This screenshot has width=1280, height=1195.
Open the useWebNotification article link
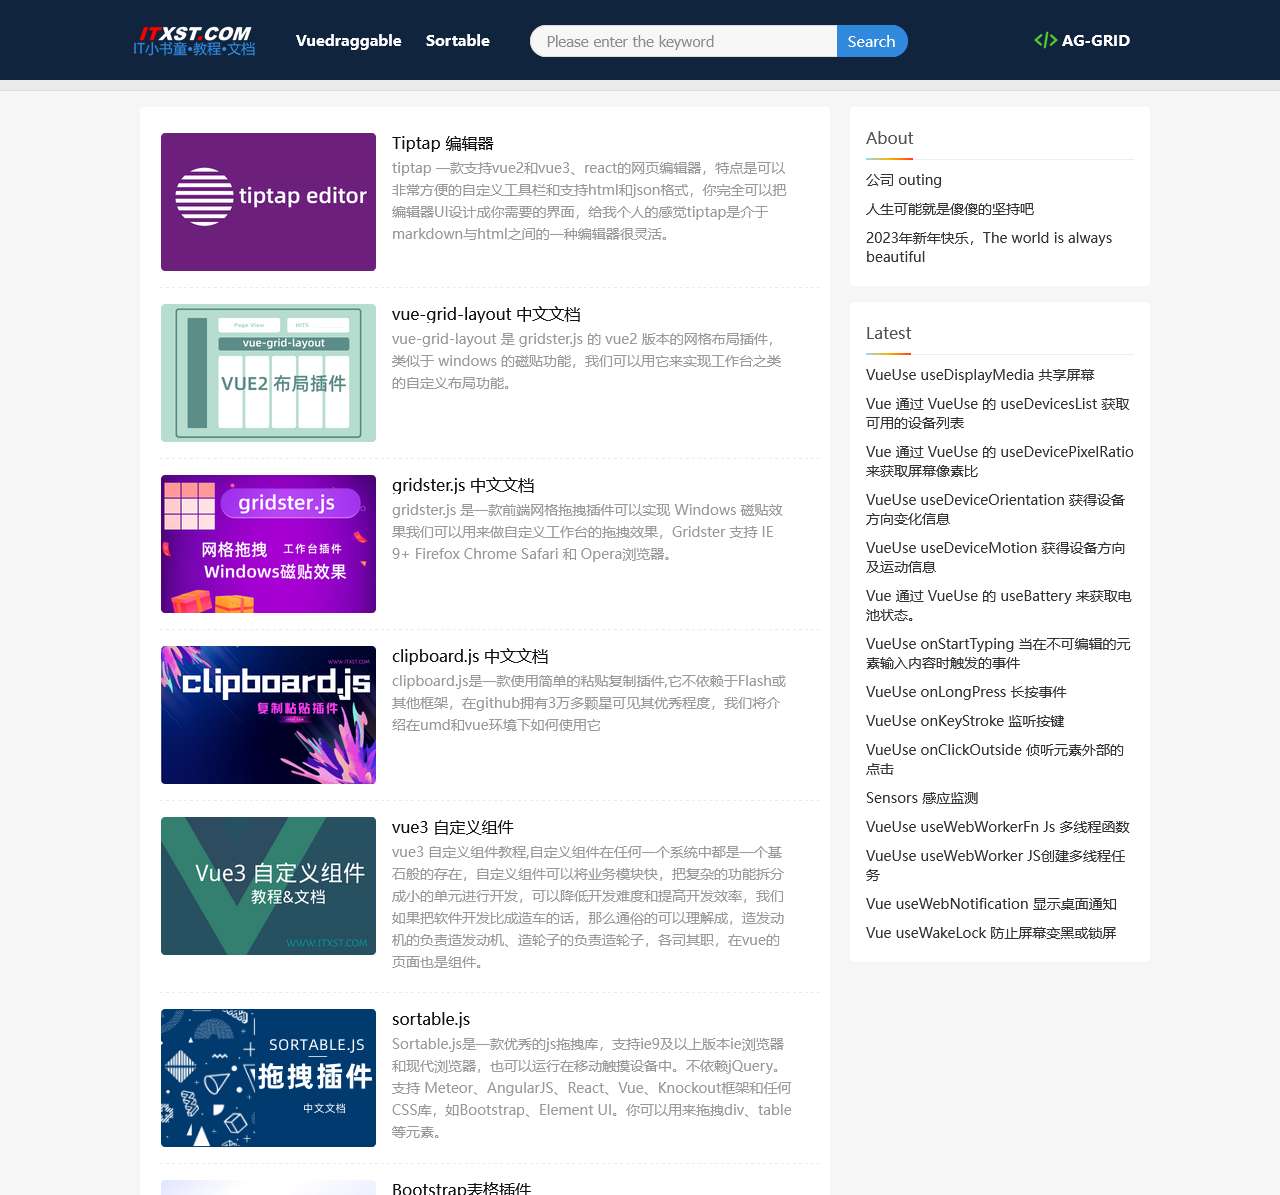click(x=991, y=904)
